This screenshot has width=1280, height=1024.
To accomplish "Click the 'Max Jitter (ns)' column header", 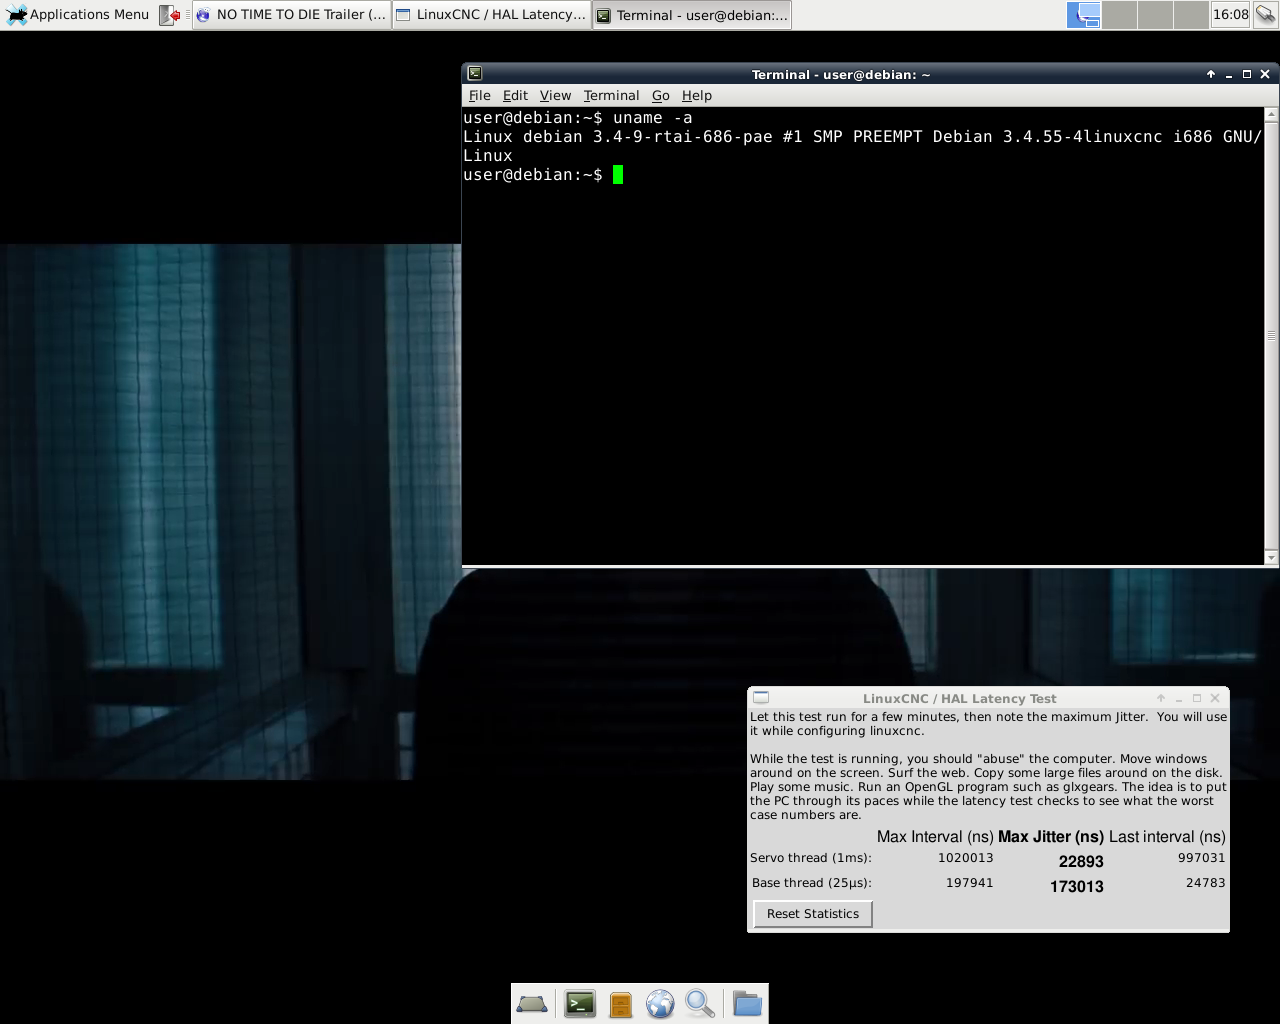I will 1051,837.
